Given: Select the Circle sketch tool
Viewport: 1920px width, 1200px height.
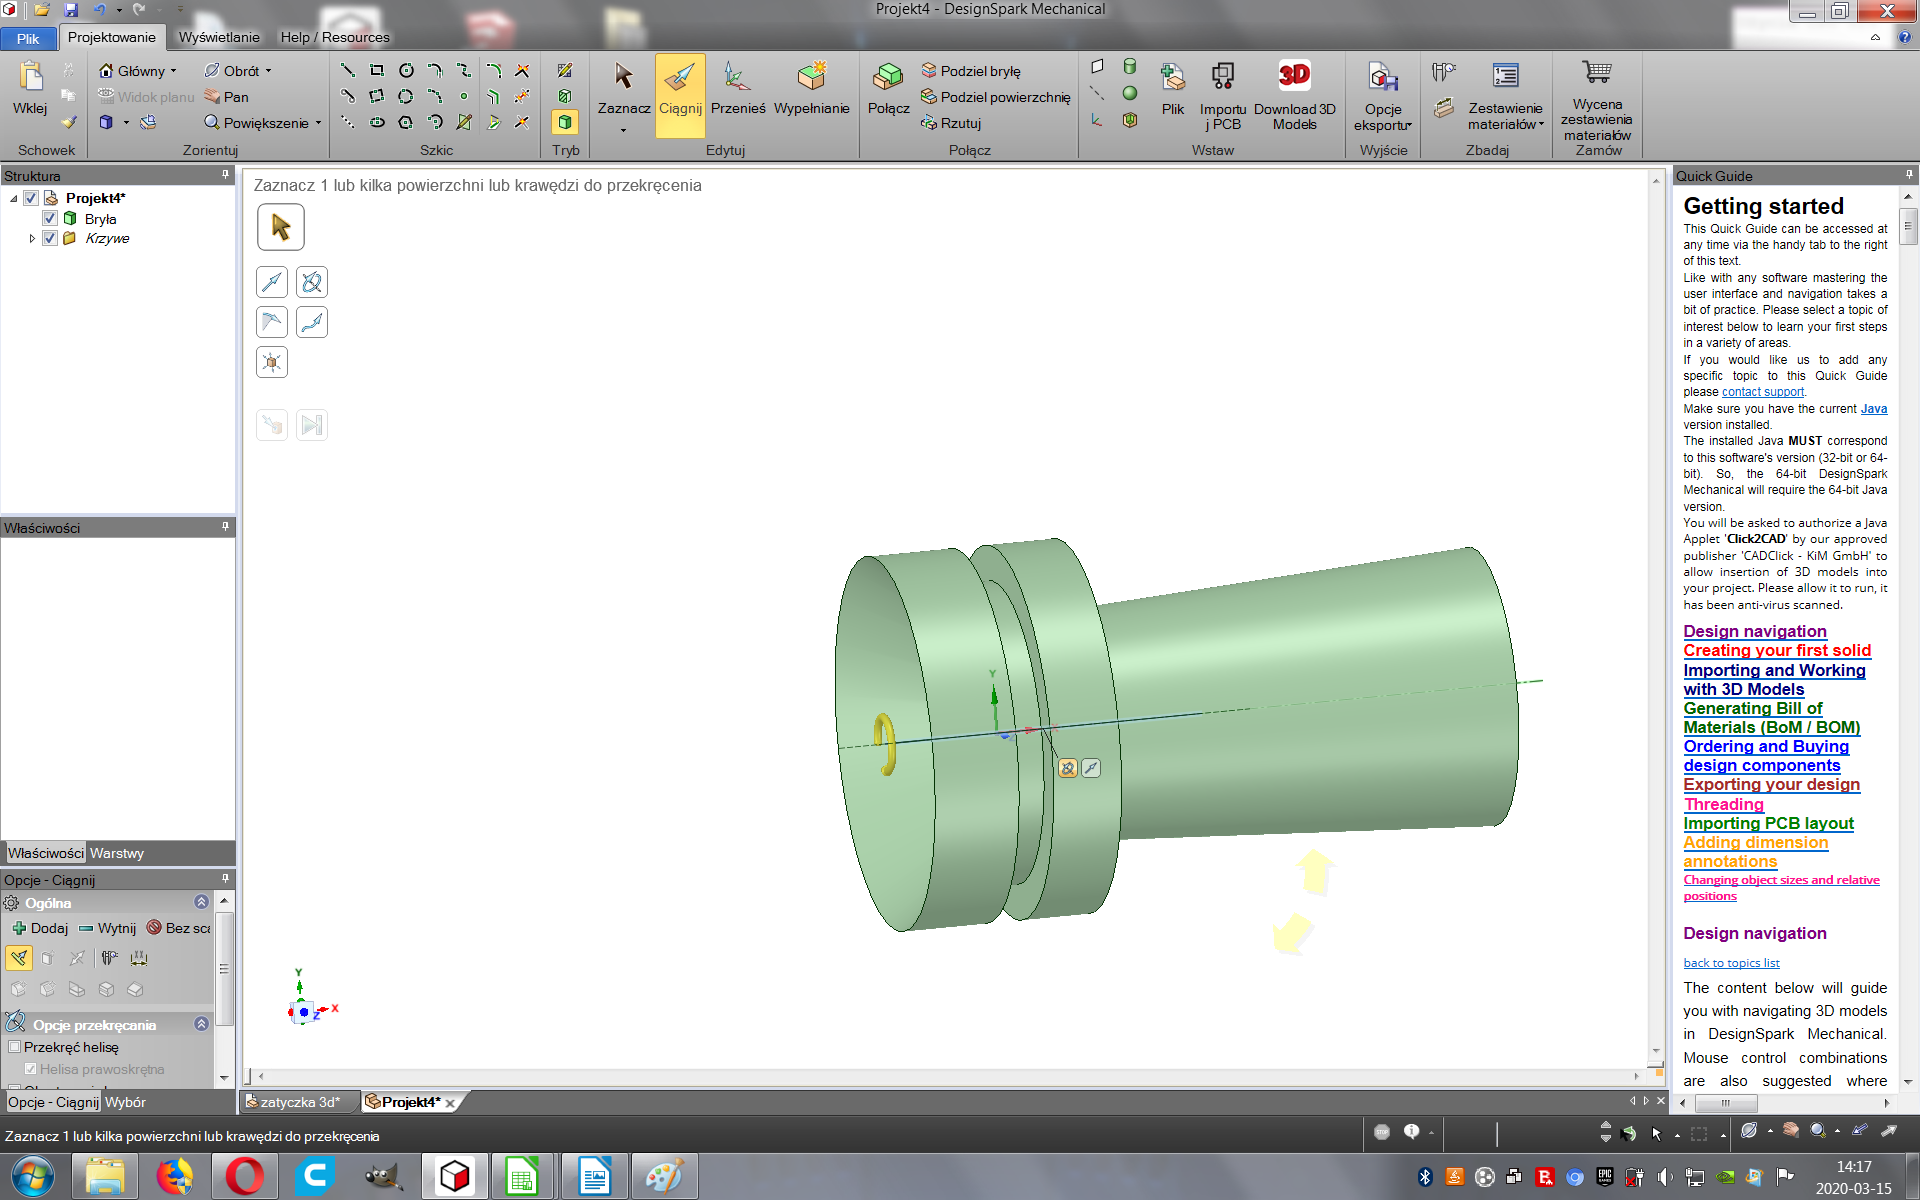Looking at the screenshot, I should [406, 70].
